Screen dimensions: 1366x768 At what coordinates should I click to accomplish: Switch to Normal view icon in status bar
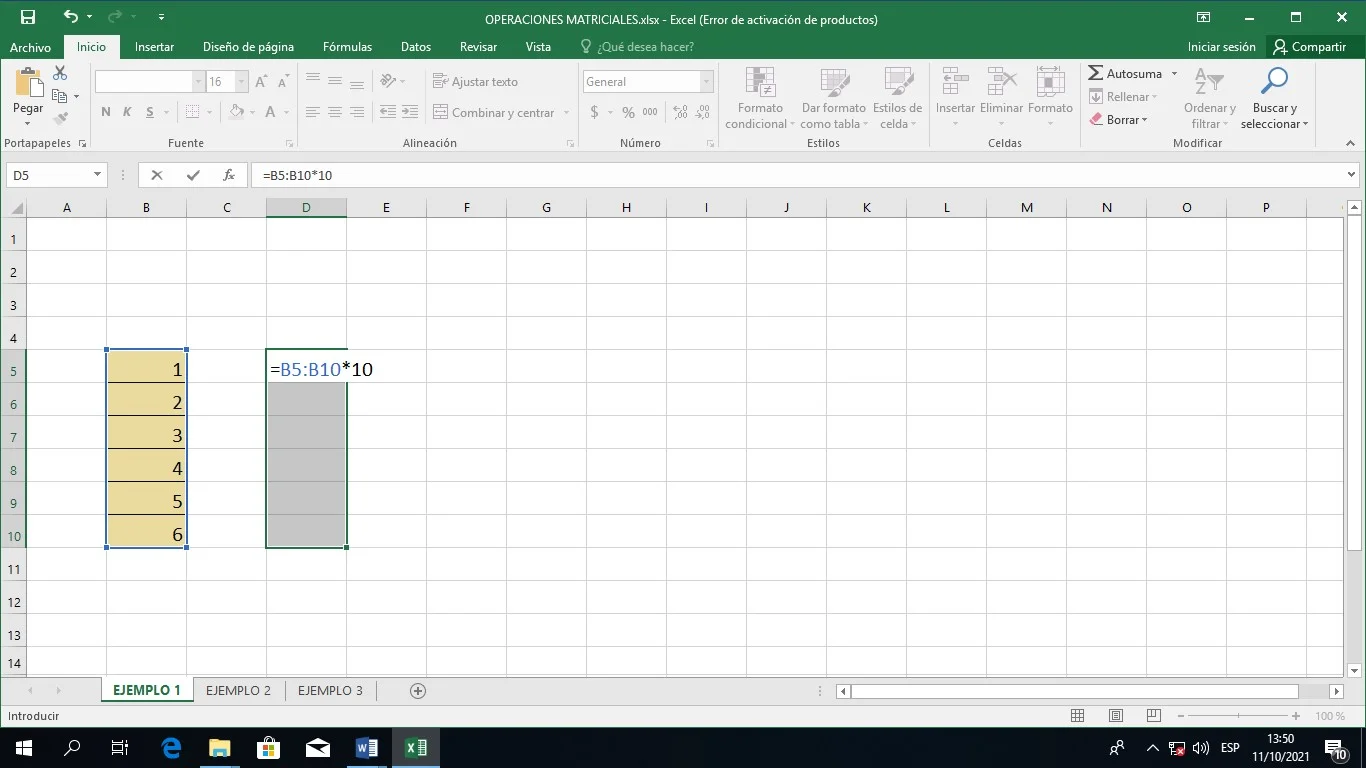pyautogui.click(x=1078, y=716)
